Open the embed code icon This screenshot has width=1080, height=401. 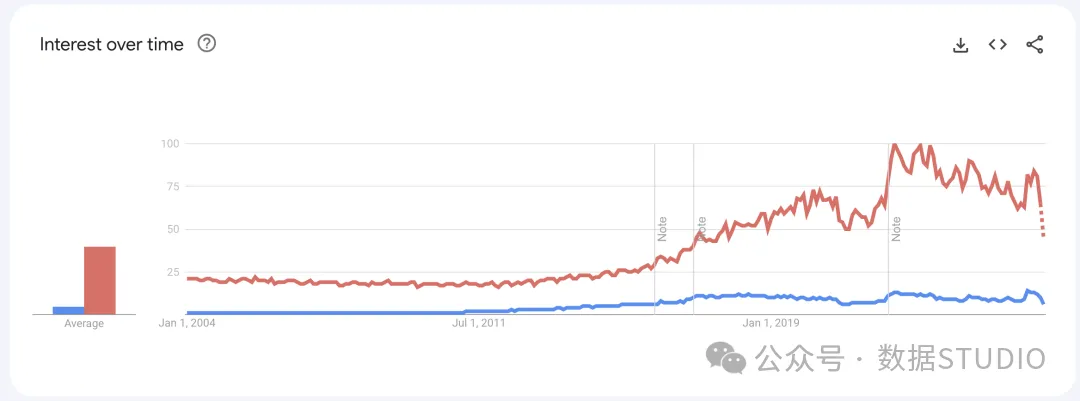(997, 44)
